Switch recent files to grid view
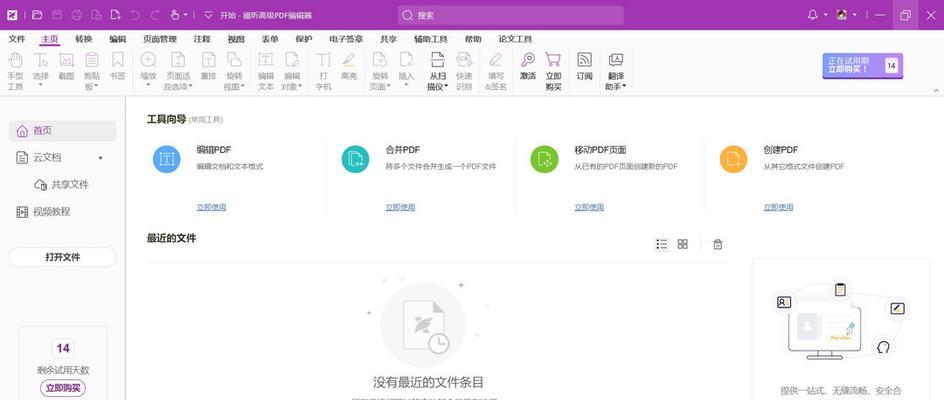944x400 pixels. click(682, 244)
